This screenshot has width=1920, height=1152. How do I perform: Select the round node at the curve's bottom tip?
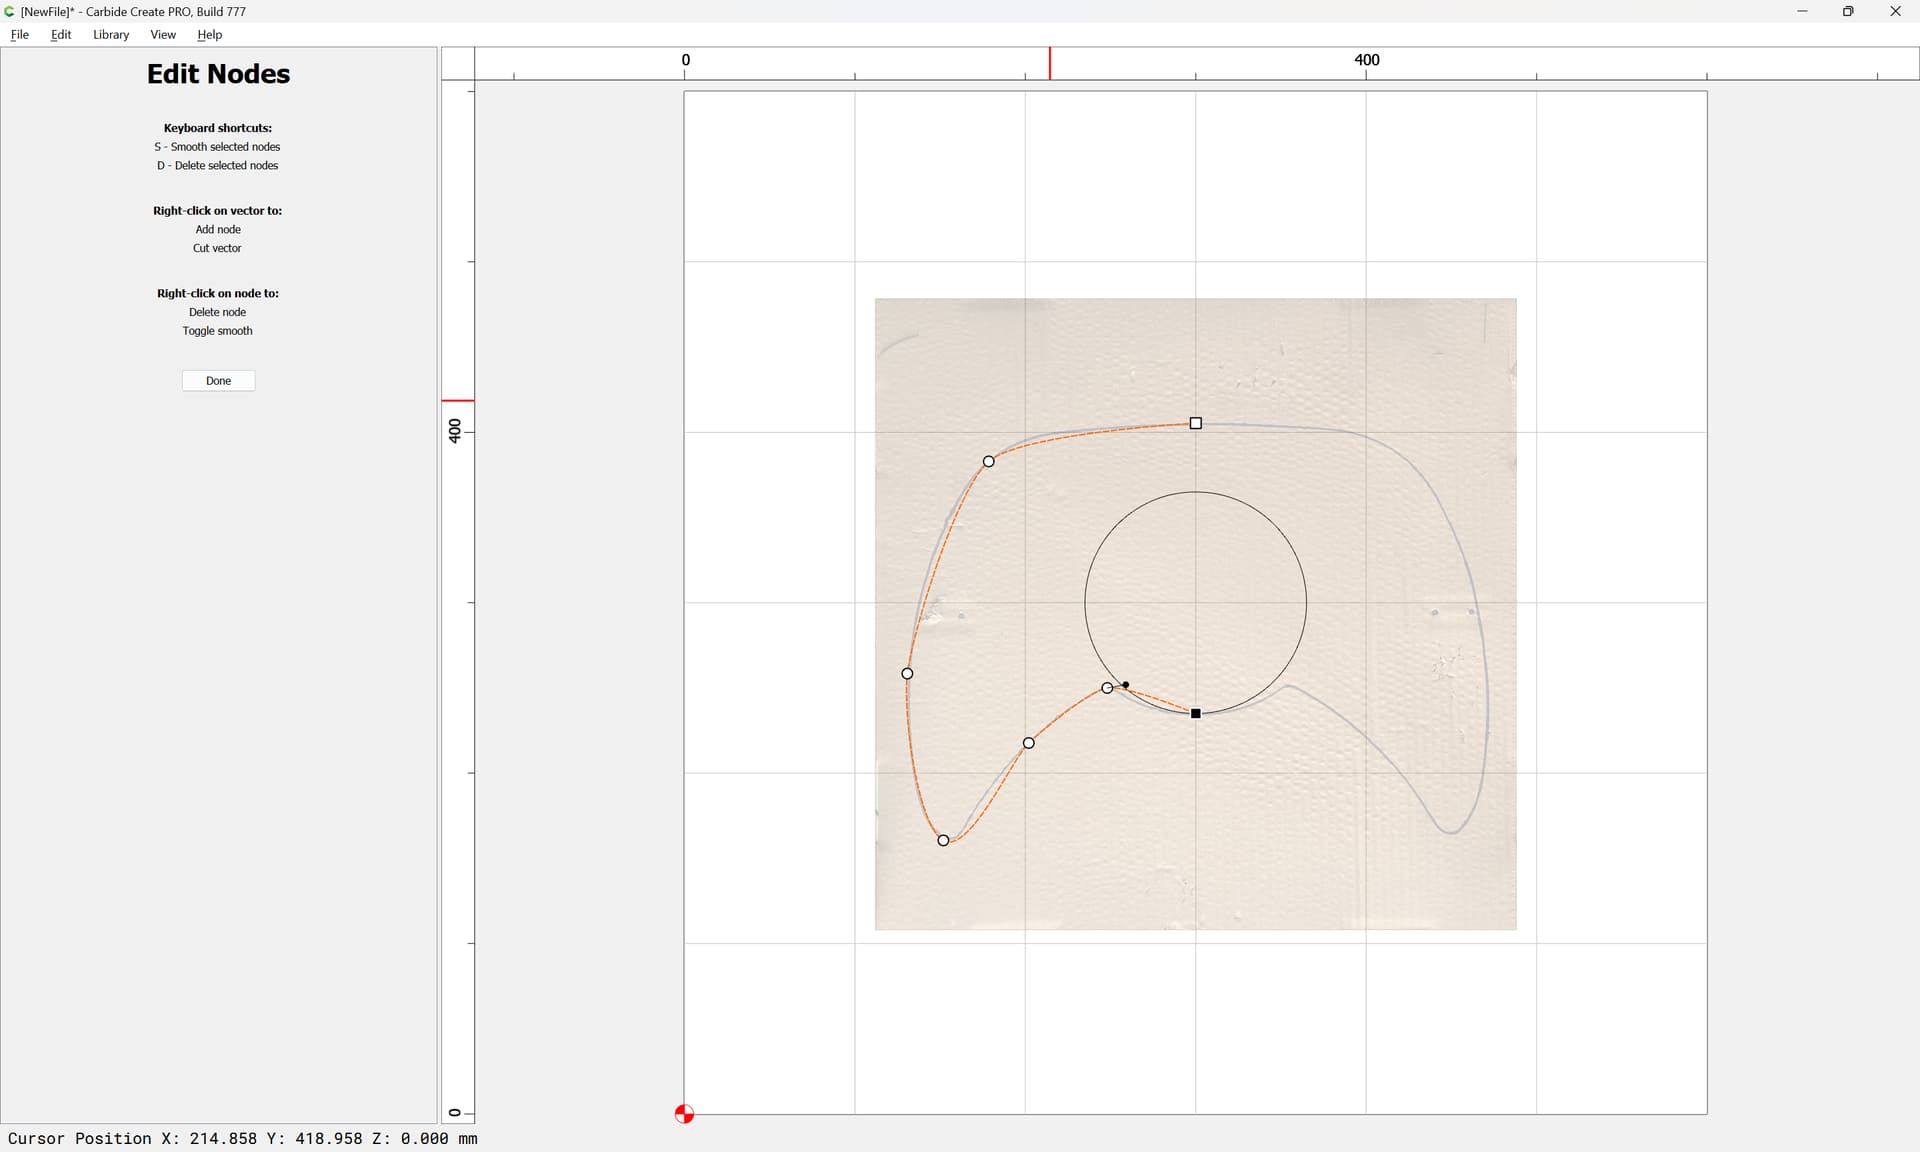943,840
